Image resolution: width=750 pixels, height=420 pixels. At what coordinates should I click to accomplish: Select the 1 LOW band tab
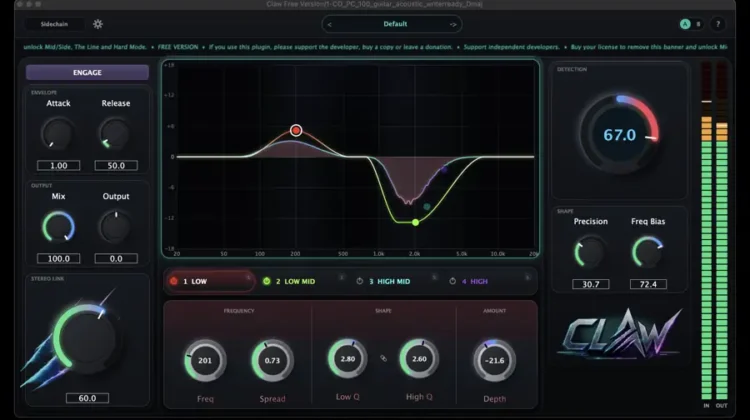[x=210, y=281]
